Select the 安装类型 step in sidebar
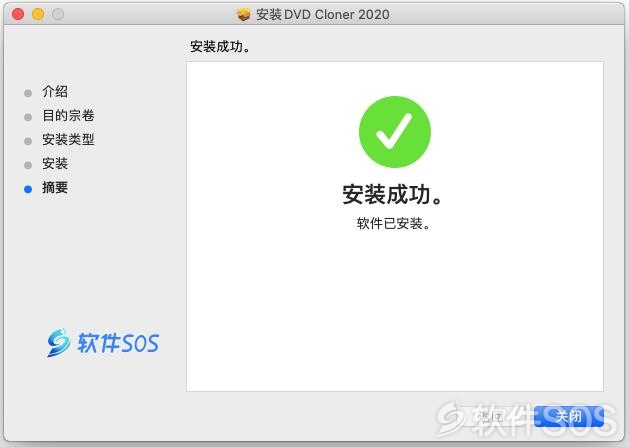Image resolution: width=629 pixels, height=447 pixels. (x=68, y=140)
